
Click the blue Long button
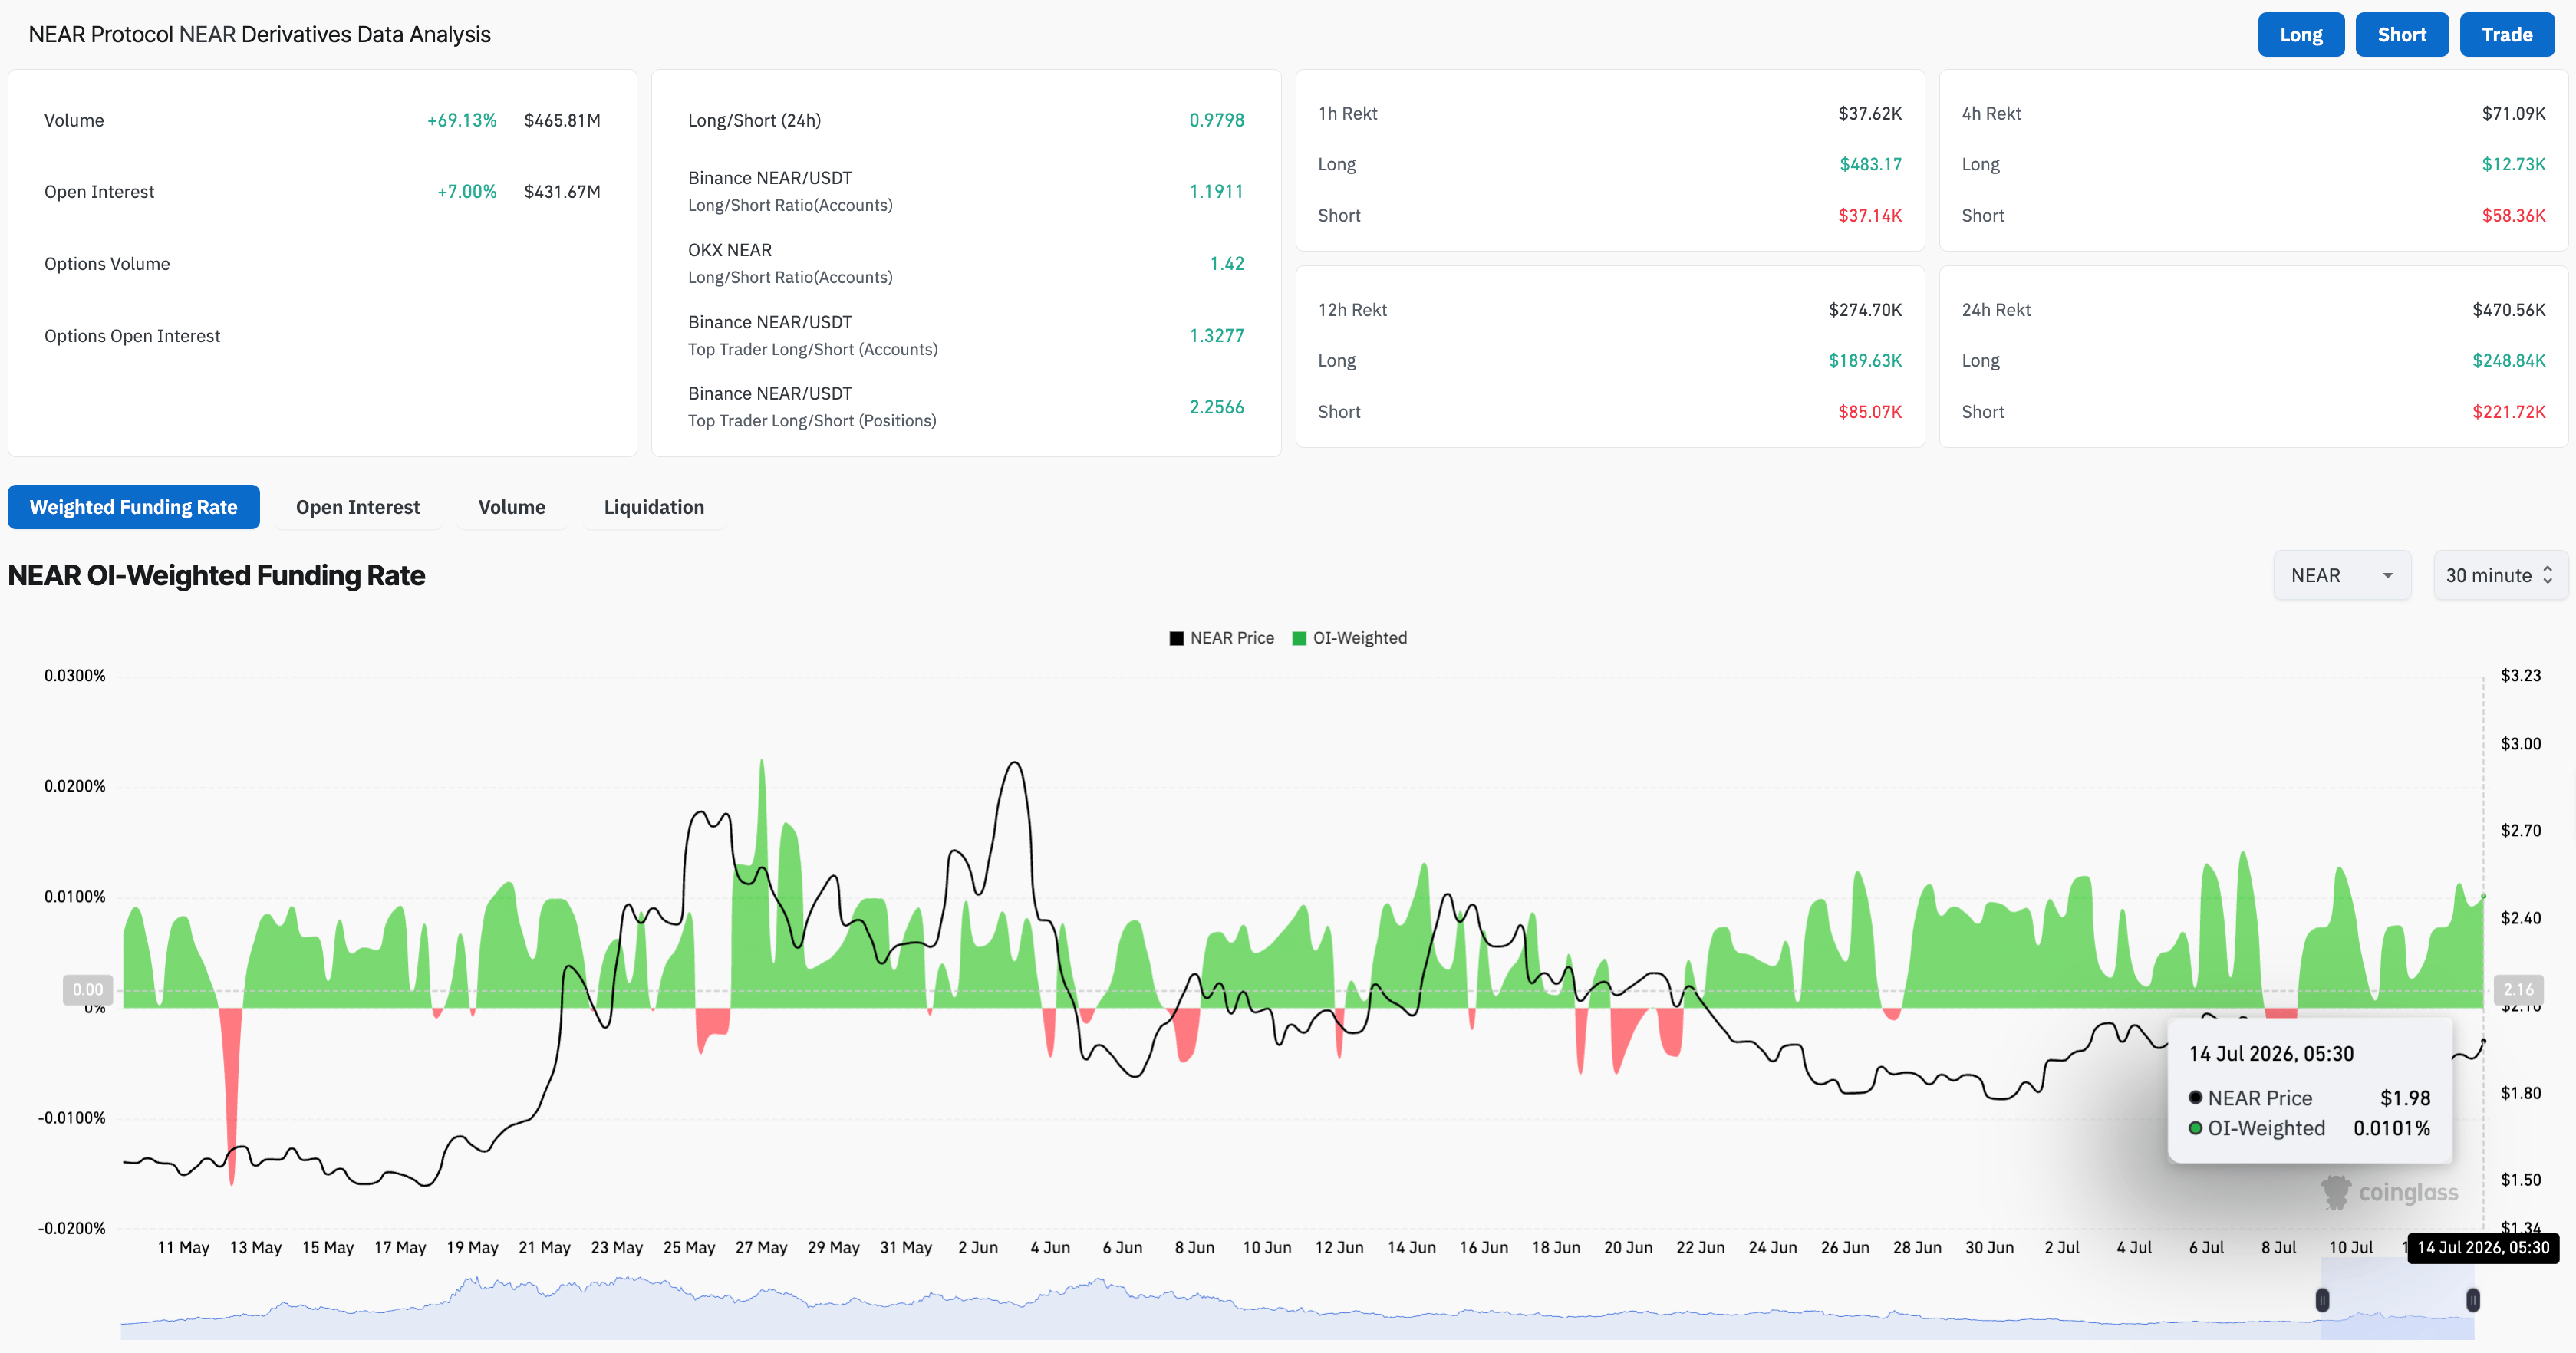pyautogui.click(x=2301, y=35)
